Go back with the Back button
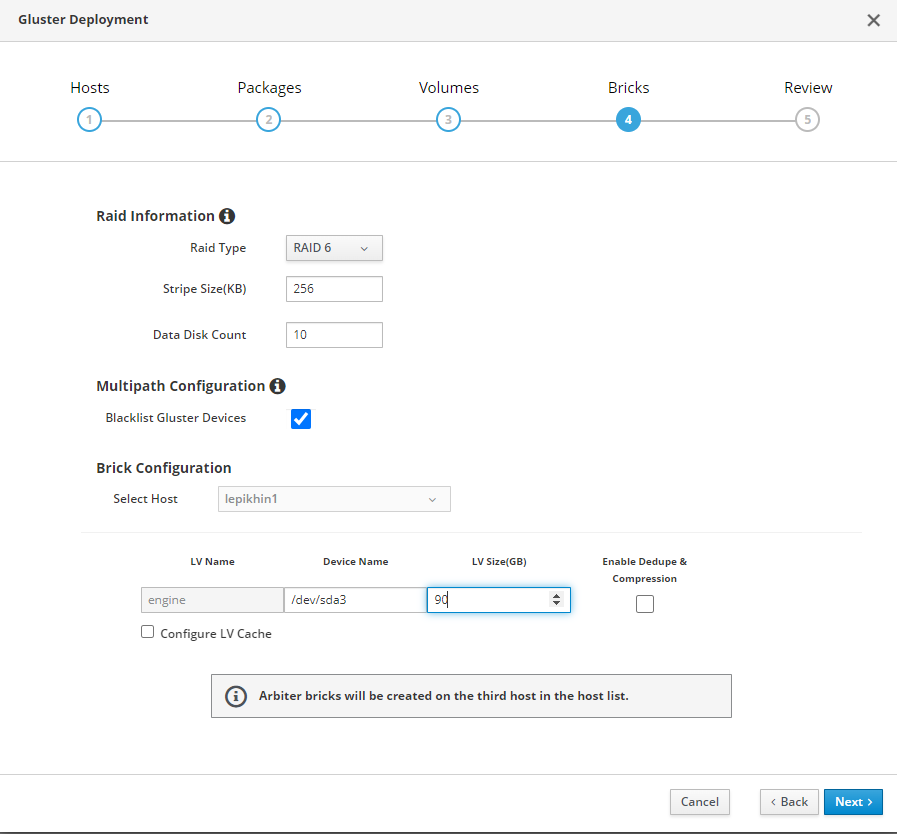The image size is (897, 834). [789, 802]
